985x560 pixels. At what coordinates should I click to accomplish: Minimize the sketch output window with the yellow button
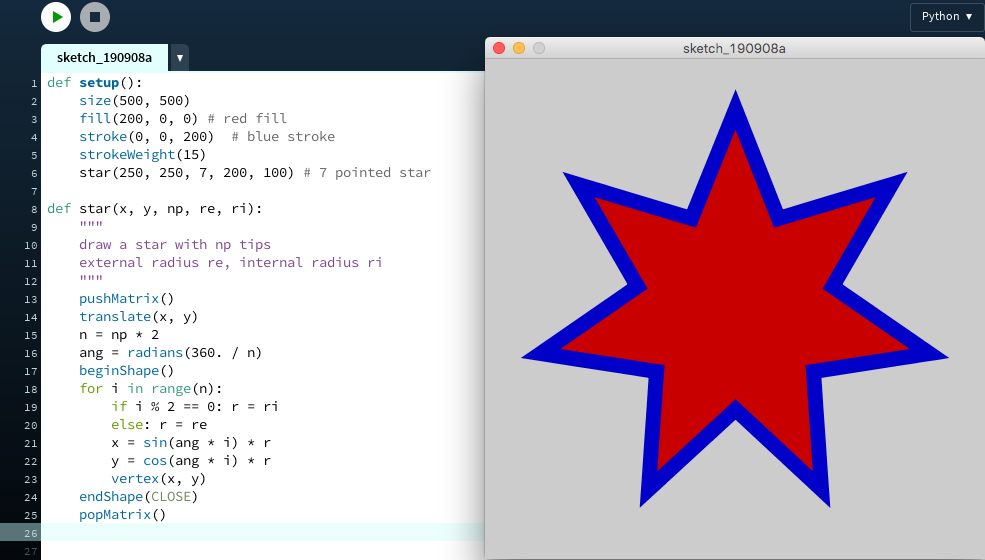pos(519,48)
